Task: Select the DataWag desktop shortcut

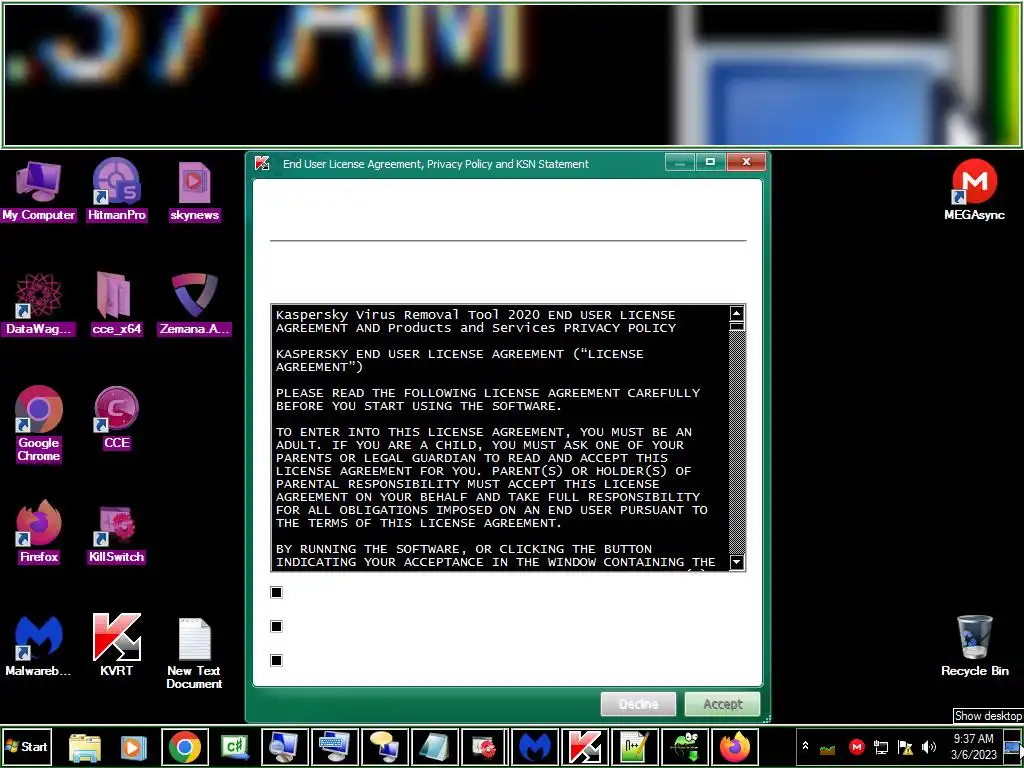Action: tap(38, 304)
